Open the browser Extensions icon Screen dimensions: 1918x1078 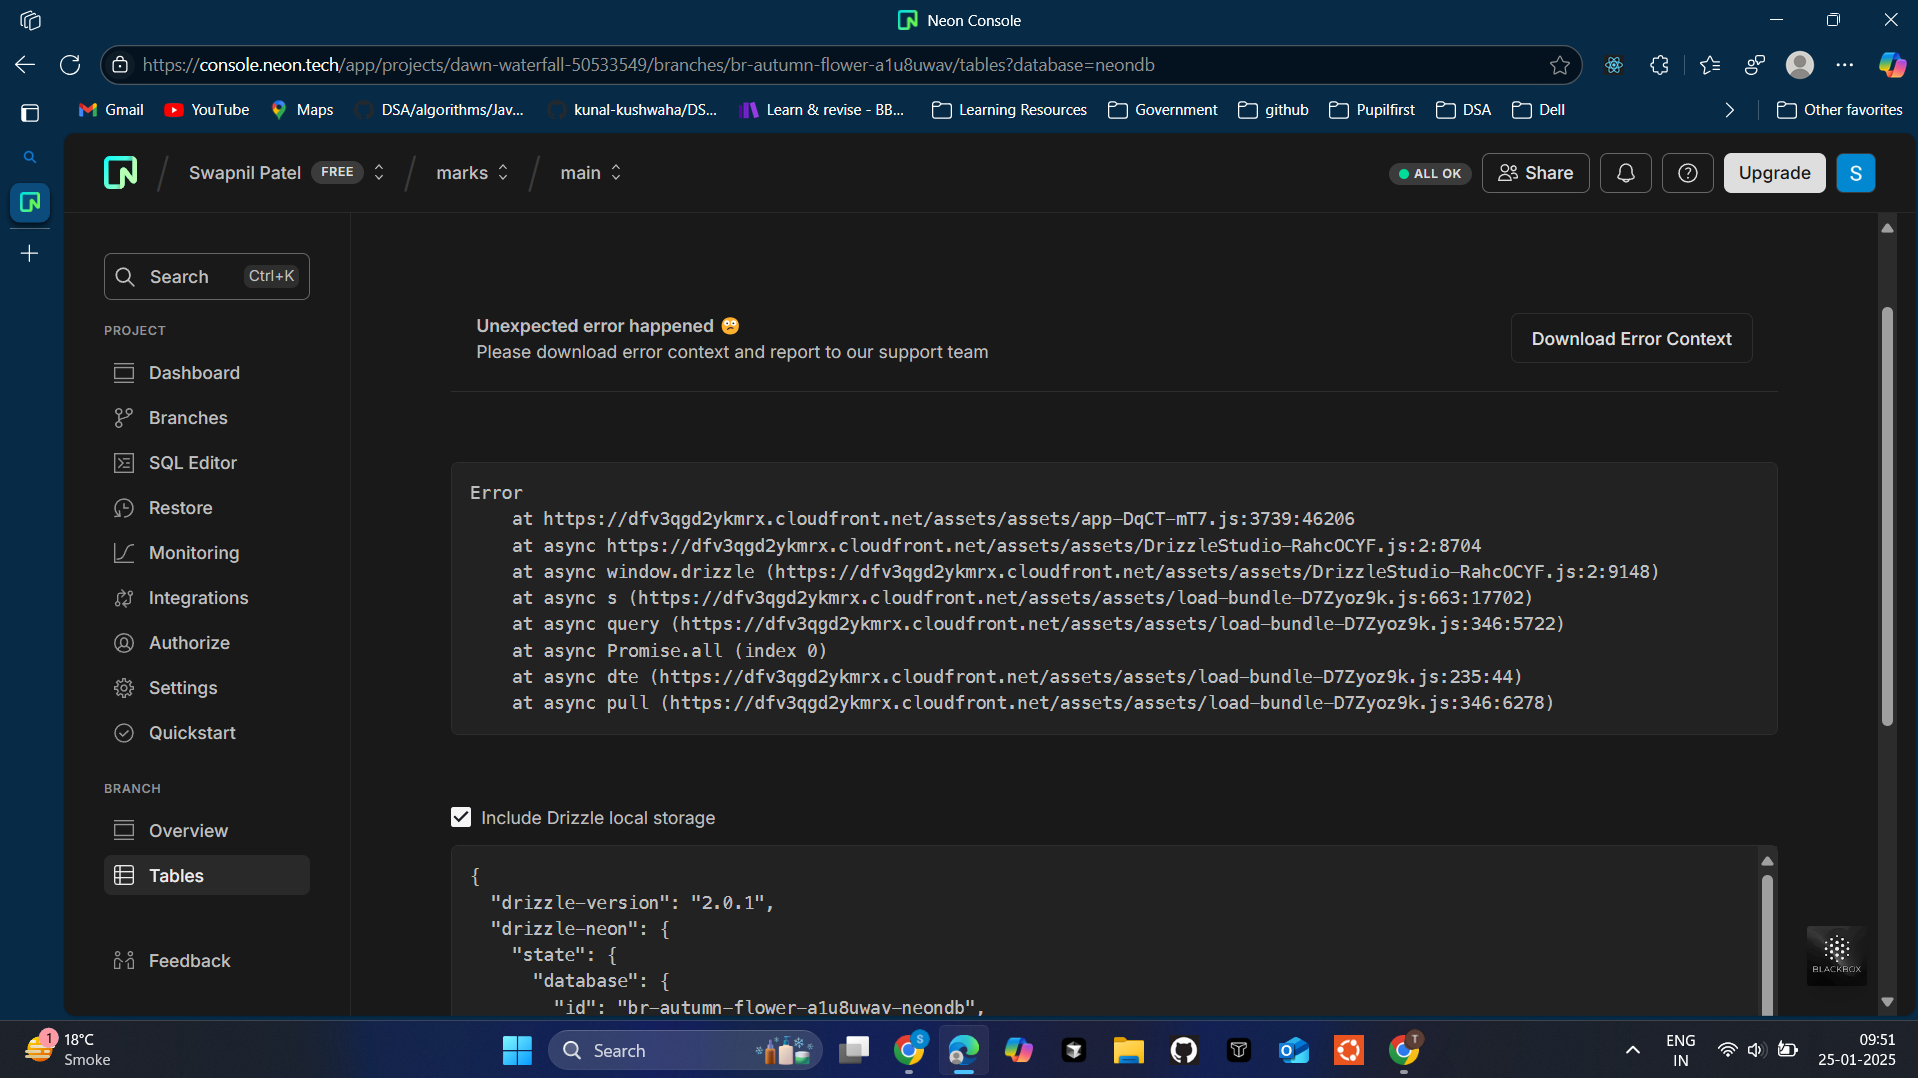click(1660, 65)
